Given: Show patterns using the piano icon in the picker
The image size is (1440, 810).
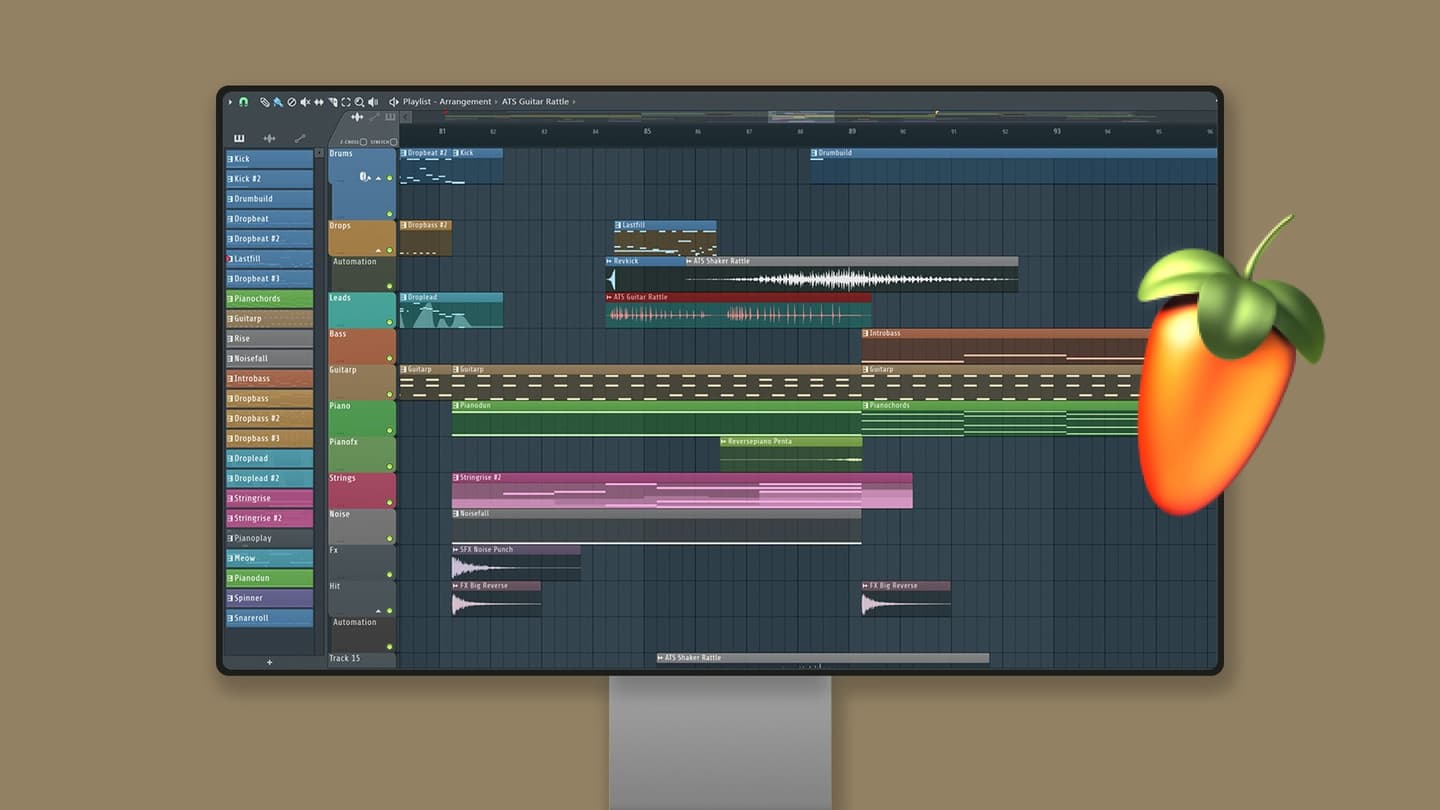Looking at the screenshot, I should [x=239, y=138].
